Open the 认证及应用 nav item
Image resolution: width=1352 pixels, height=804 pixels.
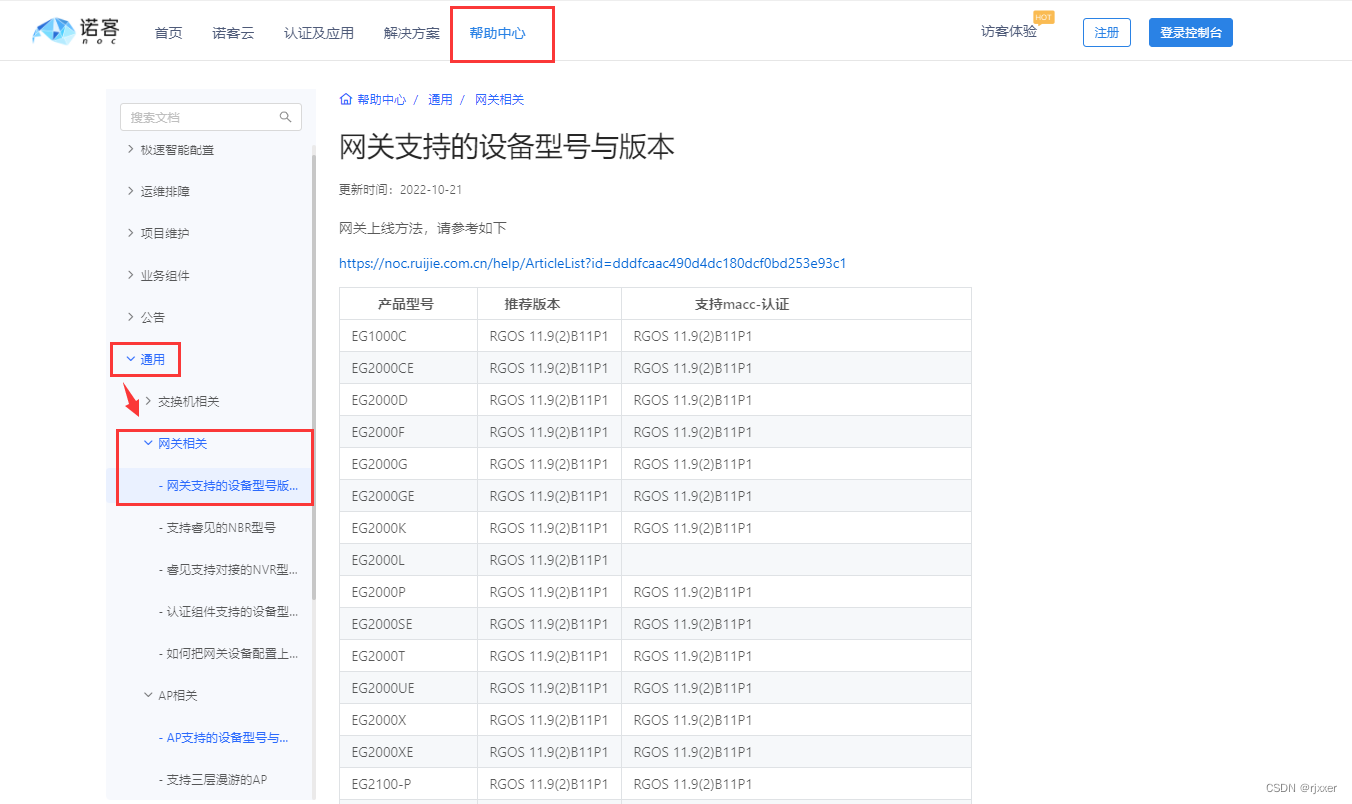(319, 33)
